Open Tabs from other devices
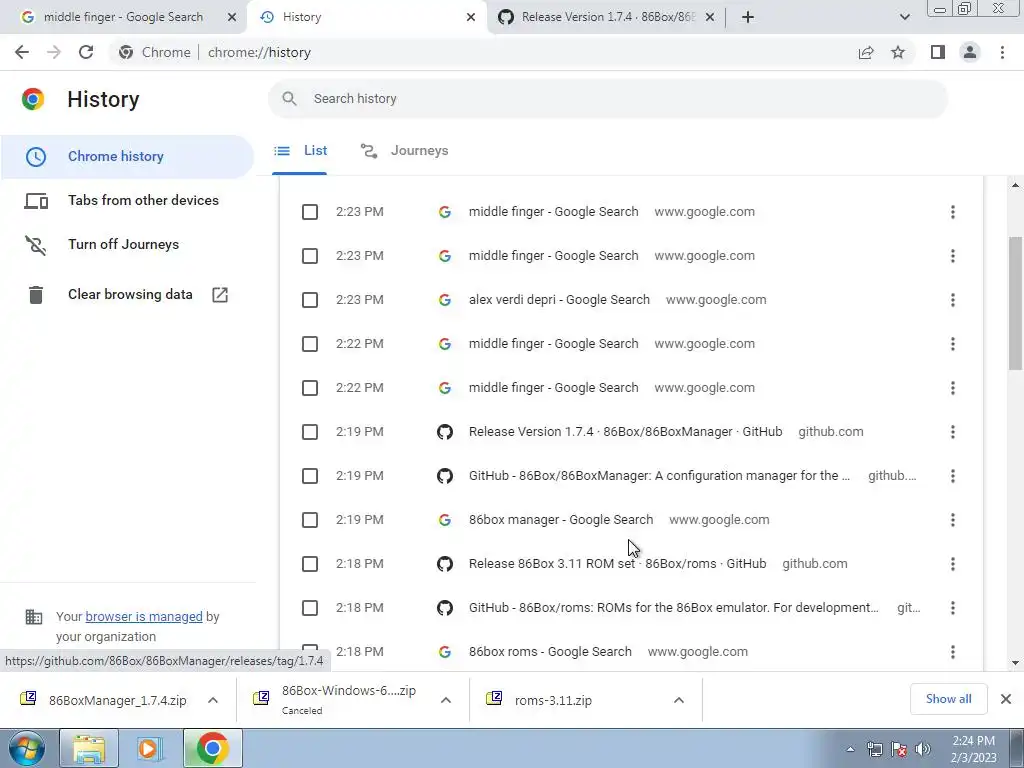This screenshot has width=1024, height=768. coord(127,200)
